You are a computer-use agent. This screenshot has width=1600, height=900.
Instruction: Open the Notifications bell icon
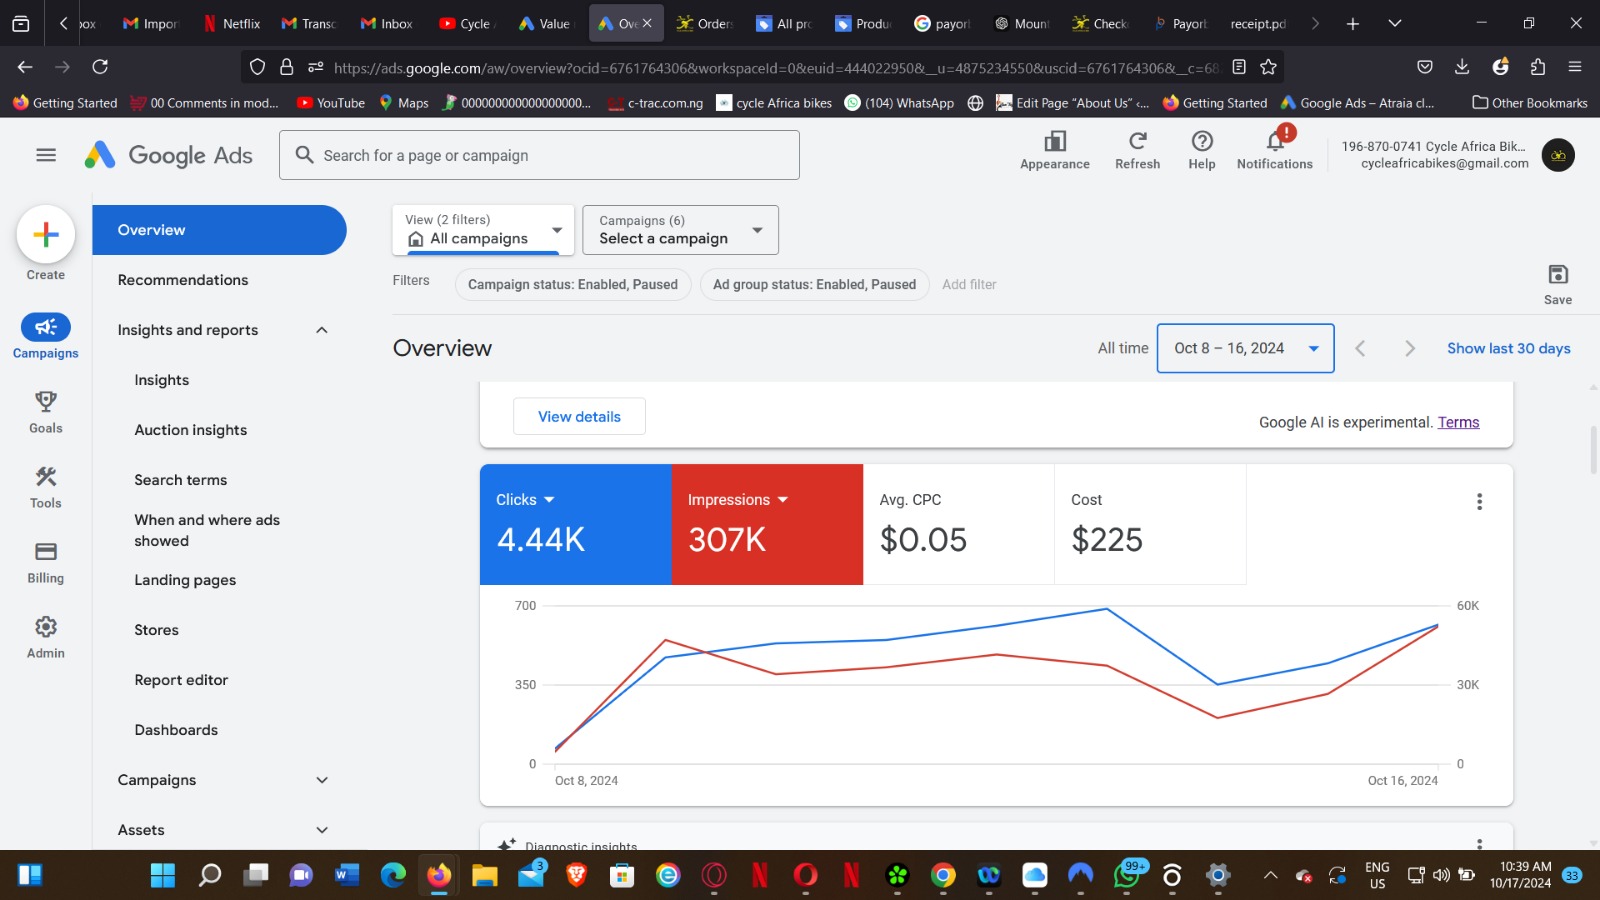[x=1275, y=141]
